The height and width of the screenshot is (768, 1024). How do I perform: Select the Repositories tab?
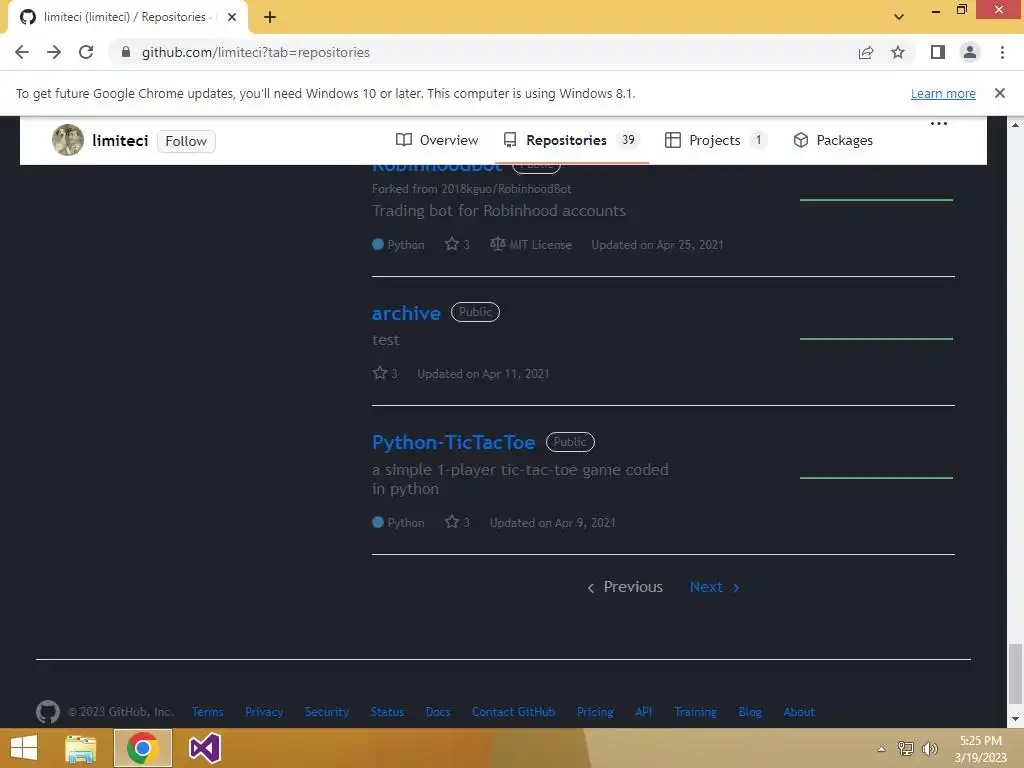click(x=571, y=140)
